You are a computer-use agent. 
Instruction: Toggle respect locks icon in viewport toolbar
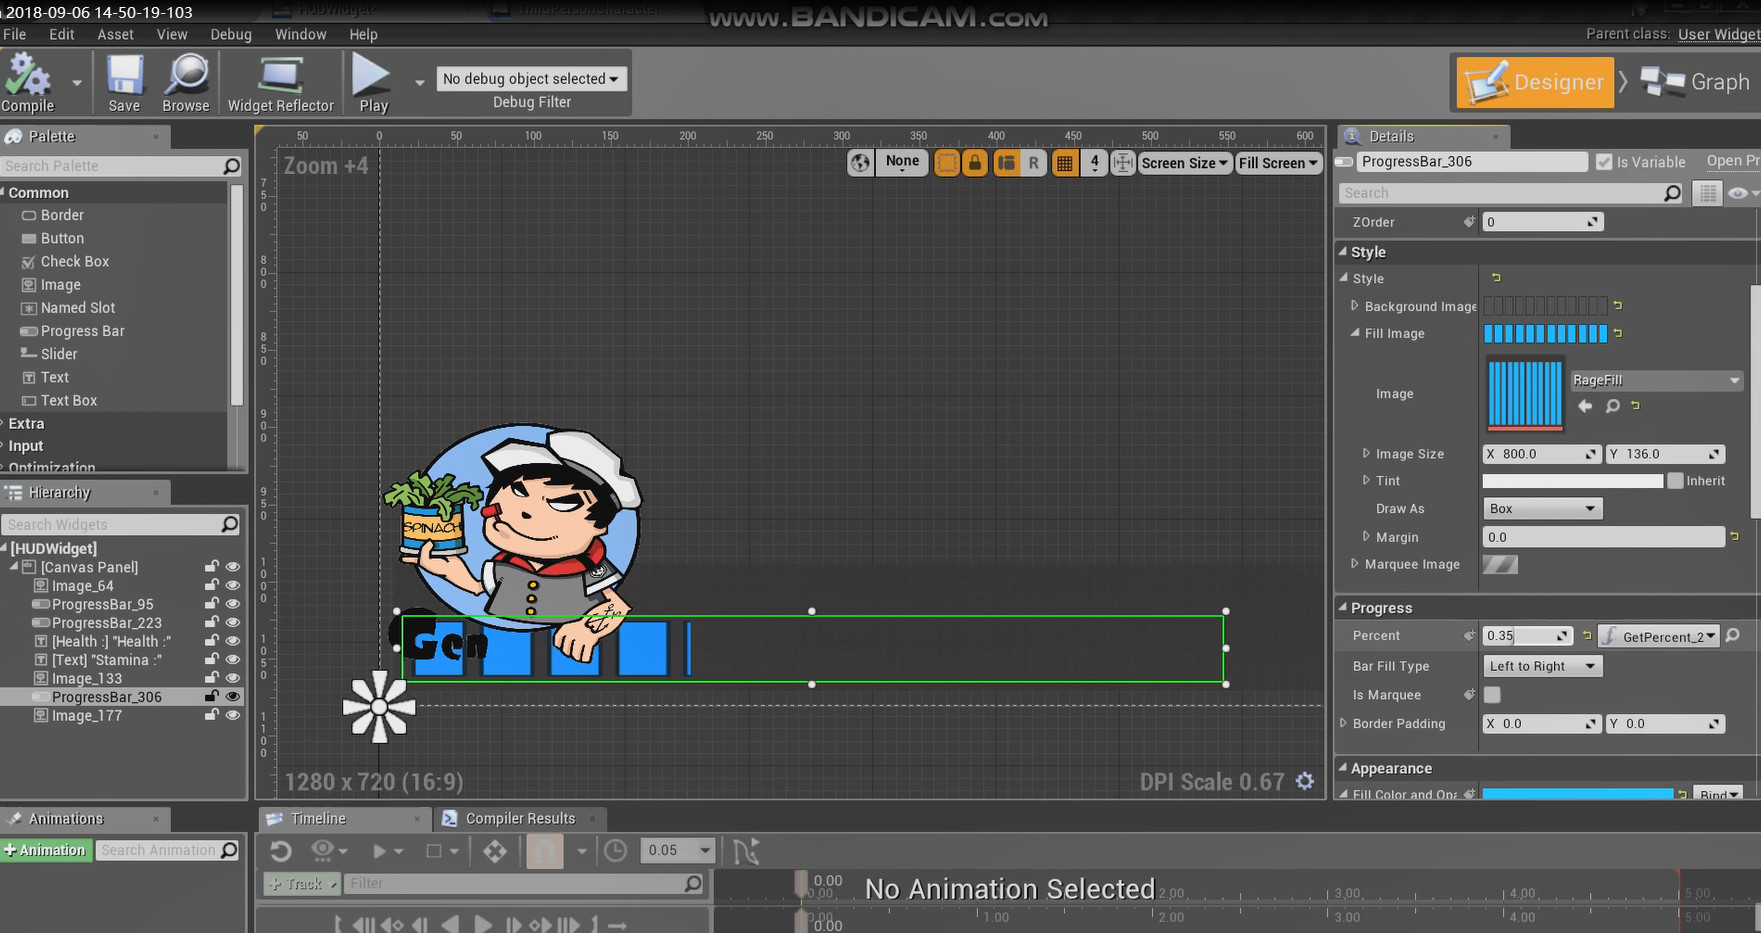click(975, 162)
